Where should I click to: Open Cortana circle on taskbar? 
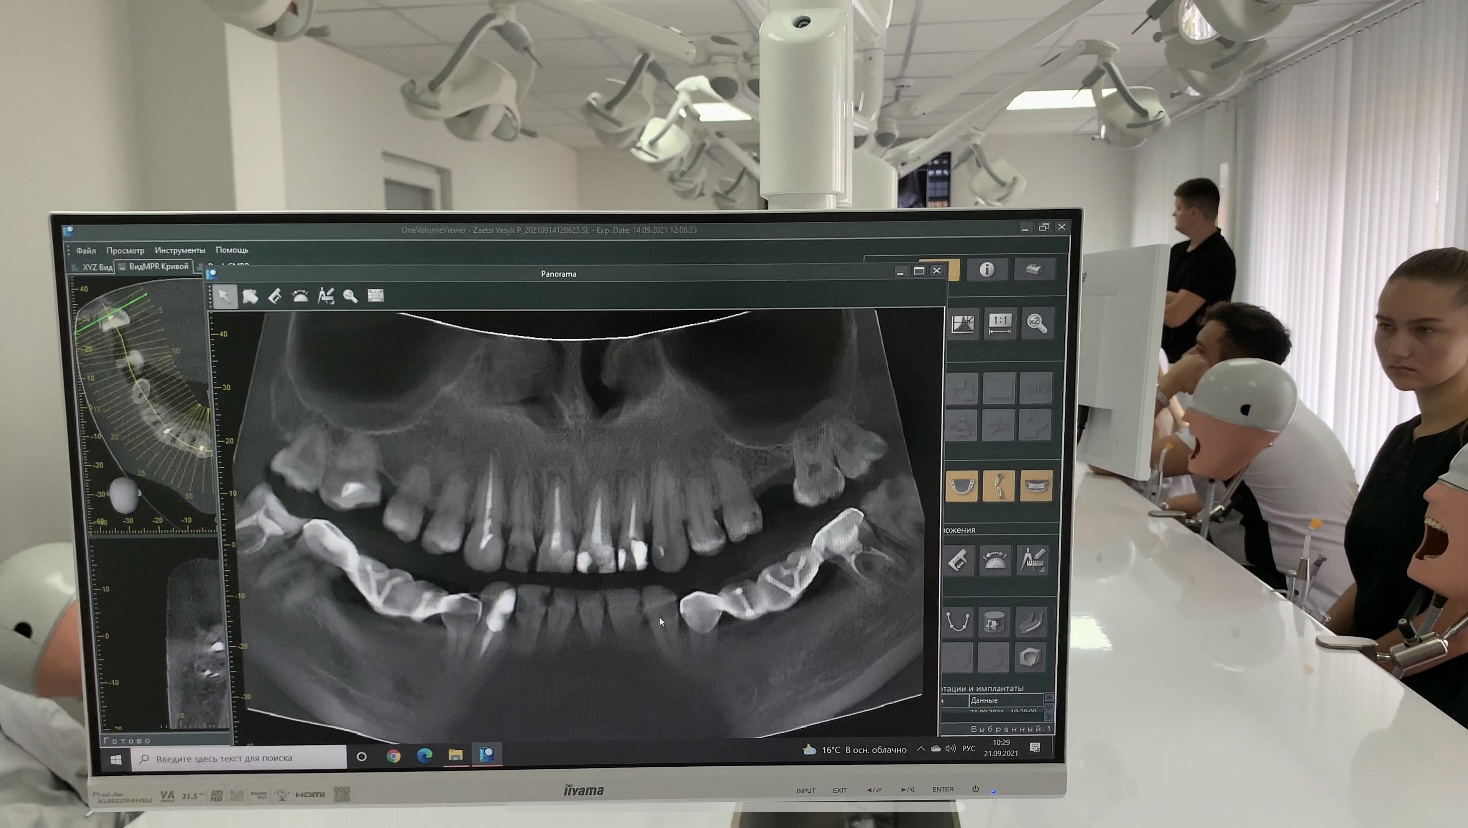pos(362,757)
